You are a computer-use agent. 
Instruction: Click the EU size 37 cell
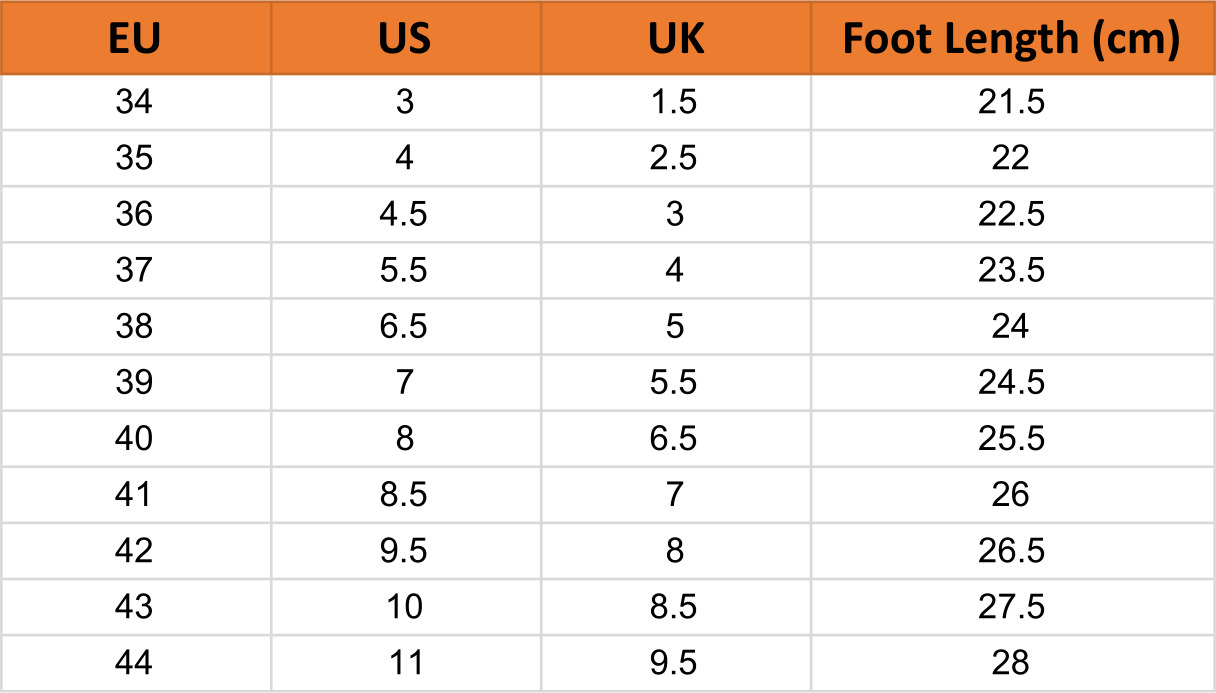point(135,270)
